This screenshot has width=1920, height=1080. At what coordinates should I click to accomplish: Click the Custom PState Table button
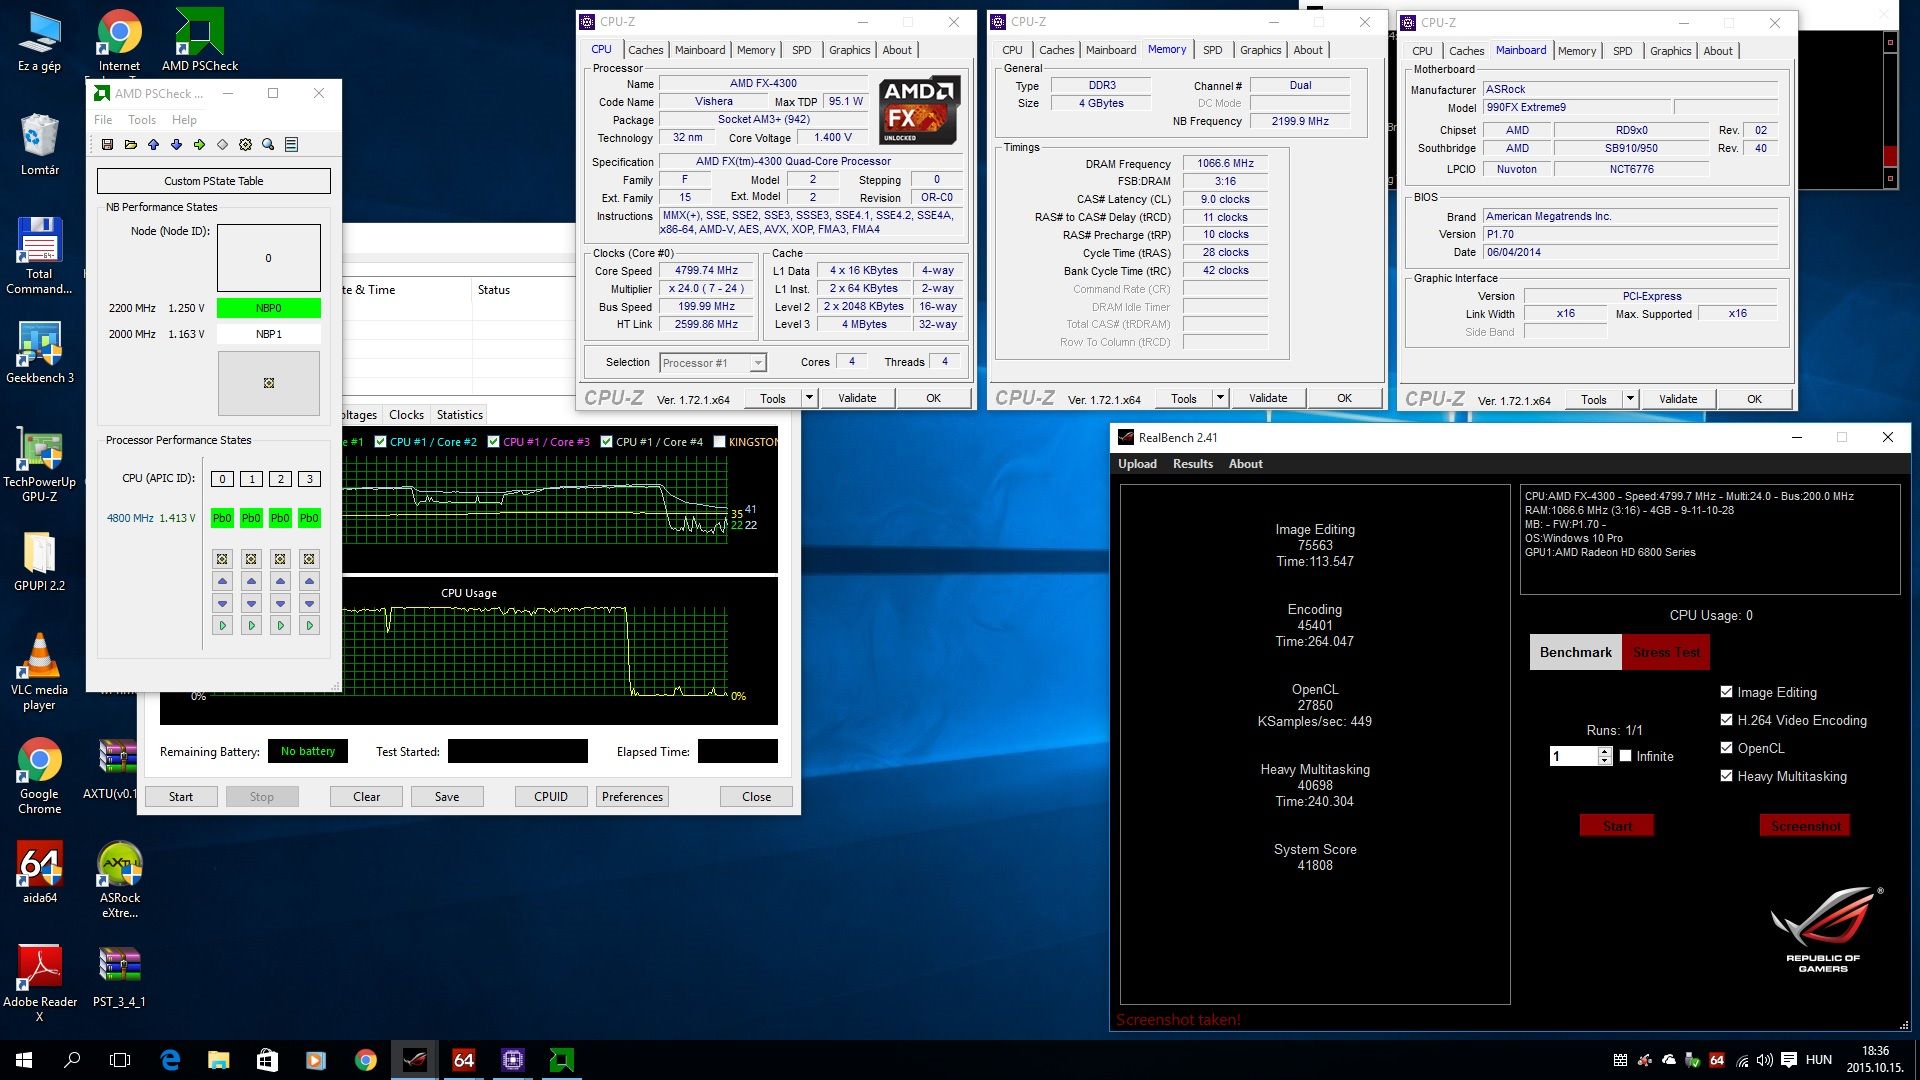[x=214, y=181]
